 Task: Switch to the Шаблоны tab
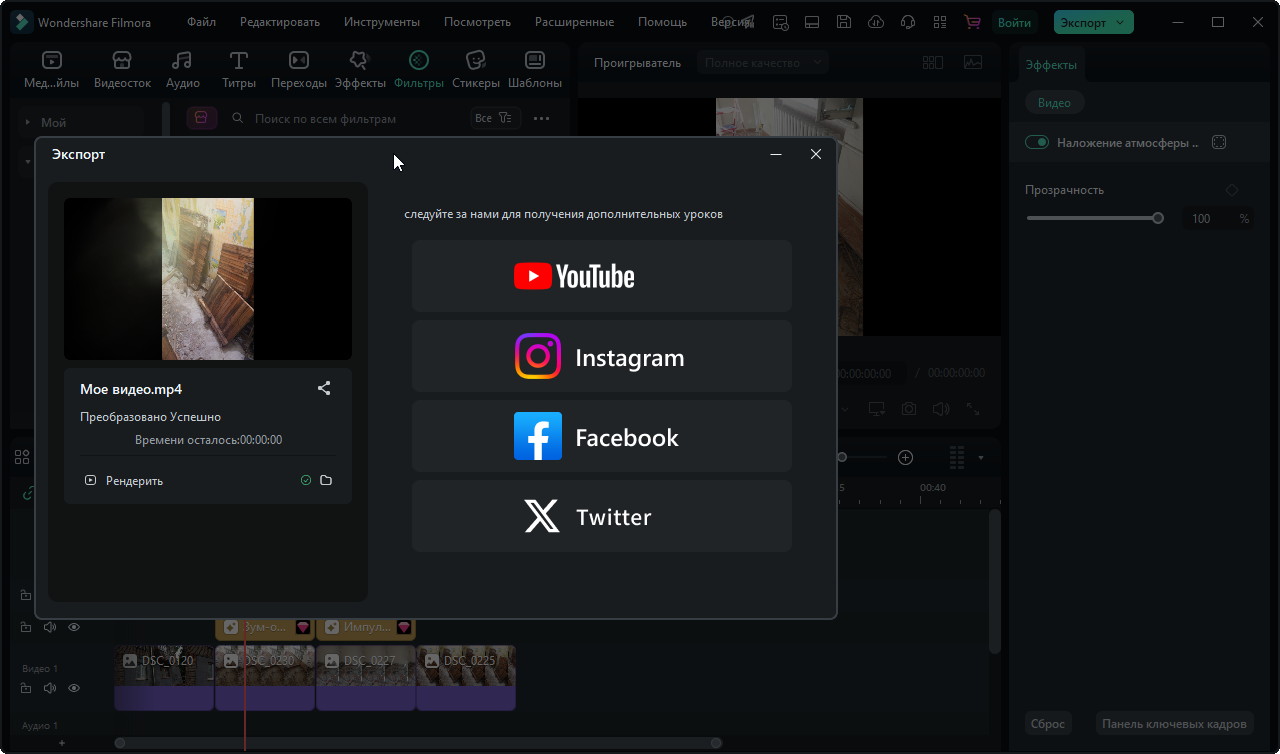tap(535, 70)
